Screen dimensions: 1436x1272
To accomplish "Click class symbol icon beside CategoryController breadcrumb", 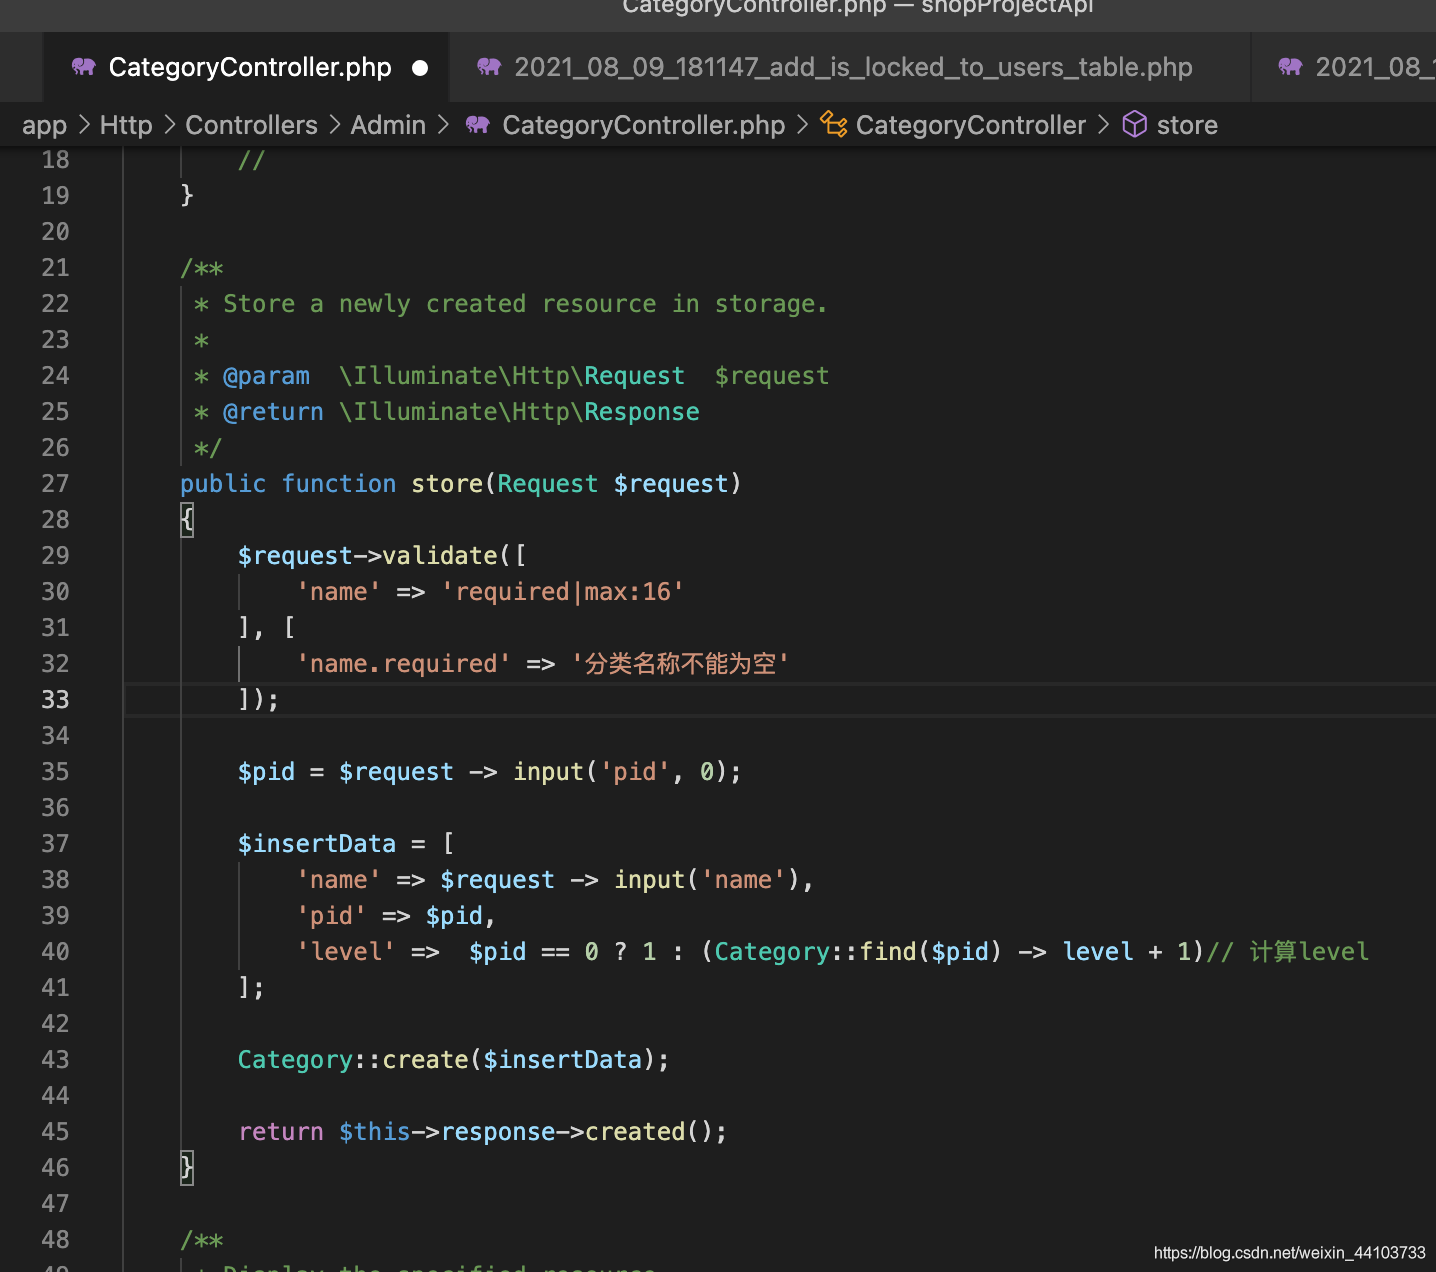I will click(x=833, y=124).
